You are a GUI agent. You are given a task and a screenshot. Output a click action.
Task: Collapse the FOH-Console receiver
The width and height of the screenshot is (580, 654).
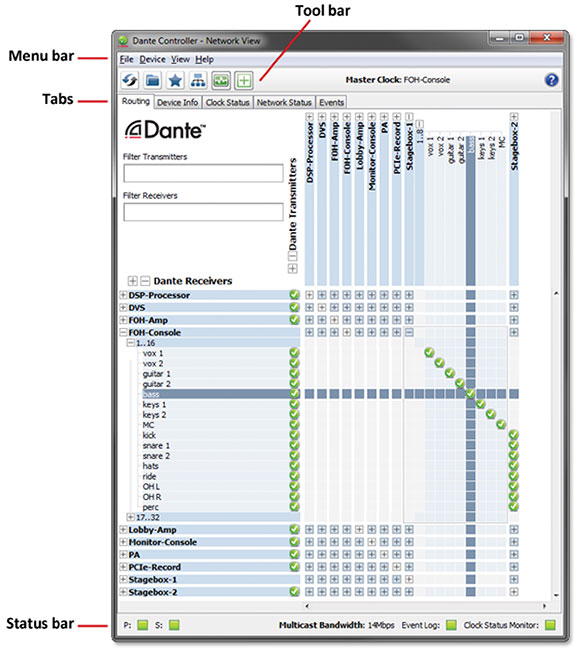tap(123, 332)
